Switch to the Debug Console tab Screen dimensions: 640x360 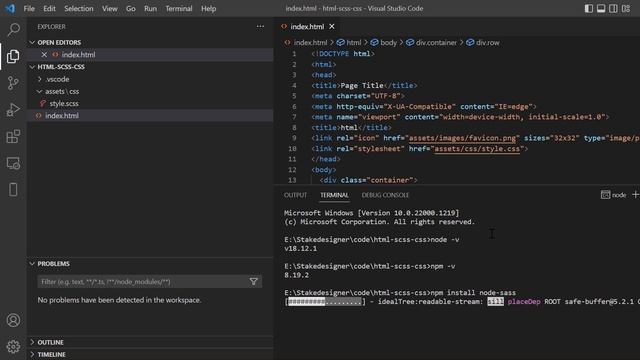(x=385, y=195)
